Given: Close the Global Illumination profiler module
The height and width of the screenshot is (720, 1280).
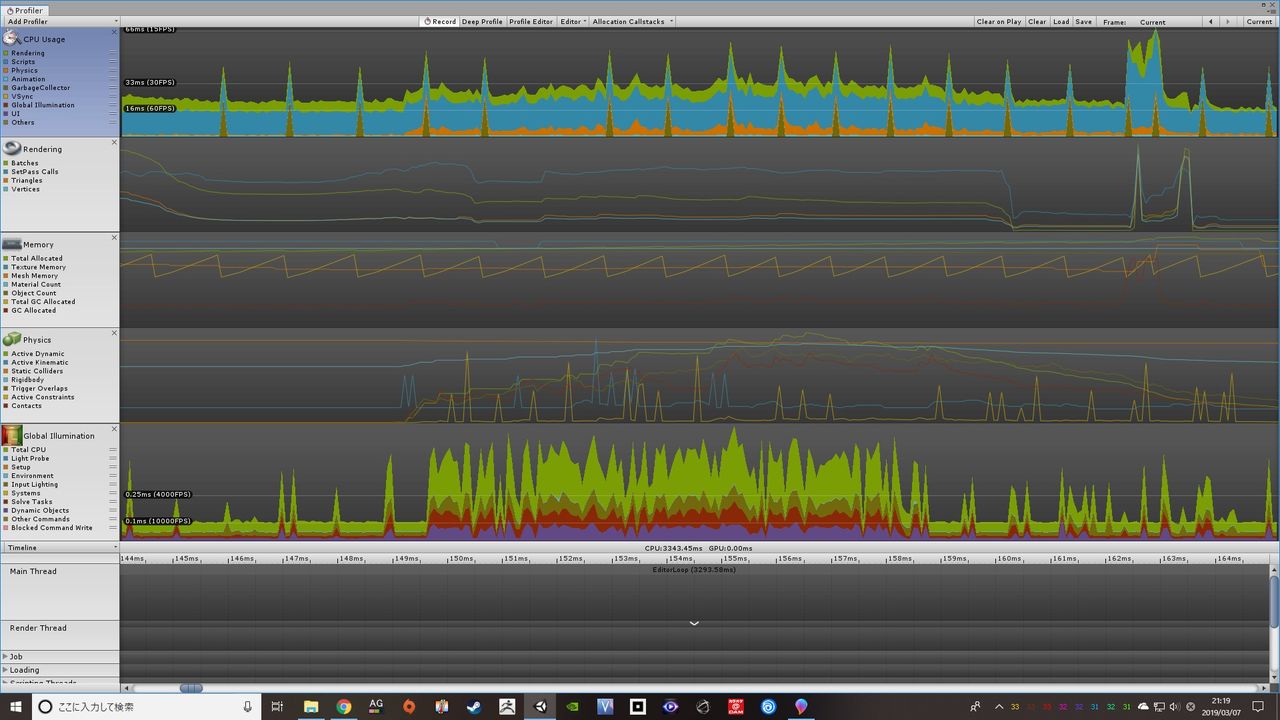Looking at the screenshot, I should (x=114, y=429).
